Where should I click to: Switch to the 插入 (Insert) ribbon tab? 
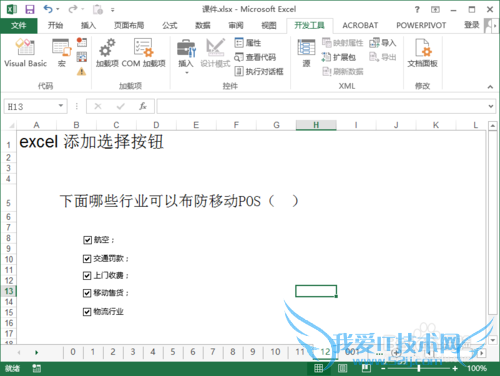point(88,25)
